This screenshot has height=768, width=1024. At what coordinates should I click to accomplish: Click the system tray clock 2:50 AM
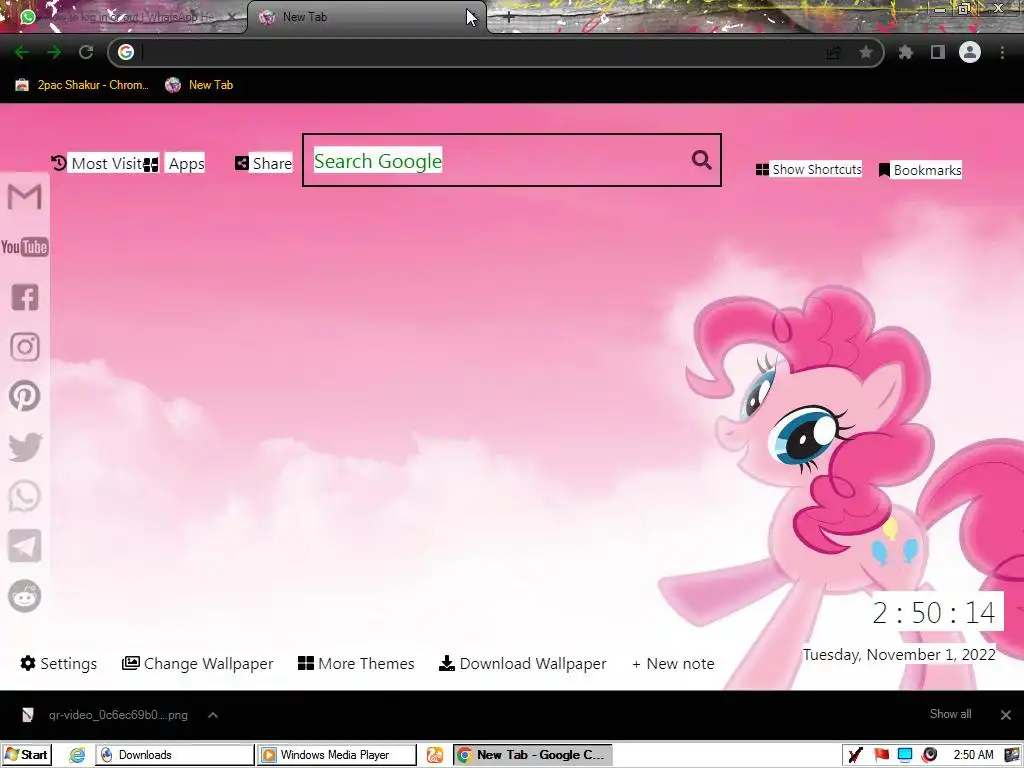[974, 755]
